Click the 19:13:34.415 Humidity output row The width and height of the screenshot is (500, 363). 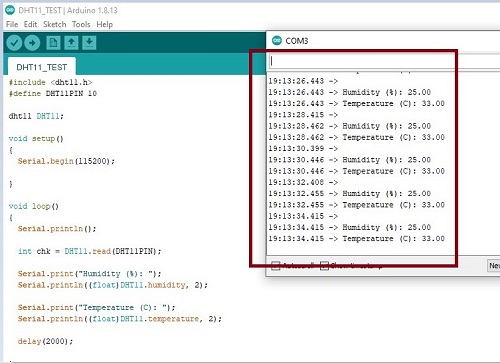[350, 228]
